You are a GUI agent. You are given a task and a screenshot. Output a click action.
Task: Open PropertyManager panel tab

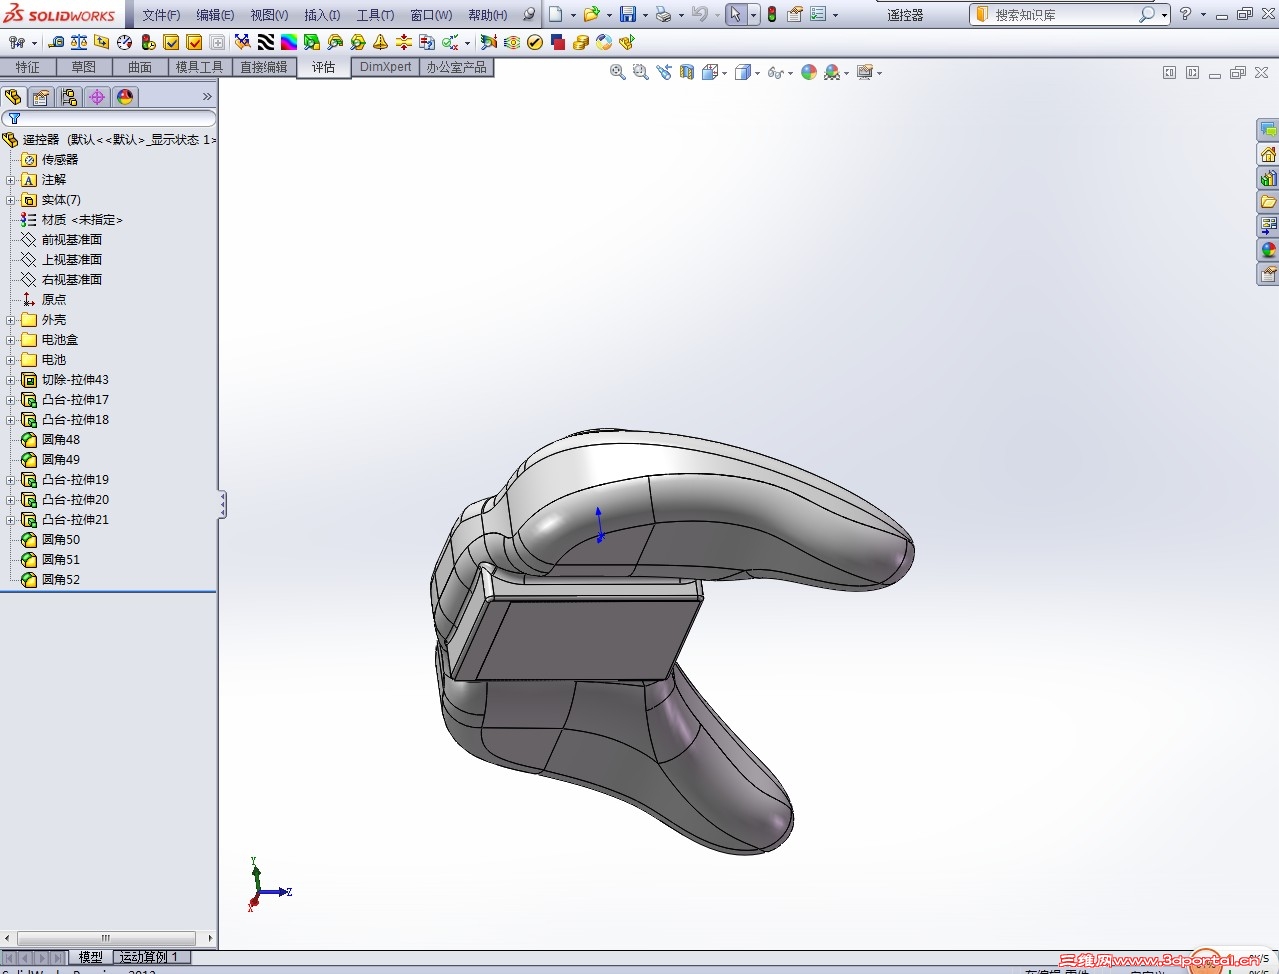point(40,97)
